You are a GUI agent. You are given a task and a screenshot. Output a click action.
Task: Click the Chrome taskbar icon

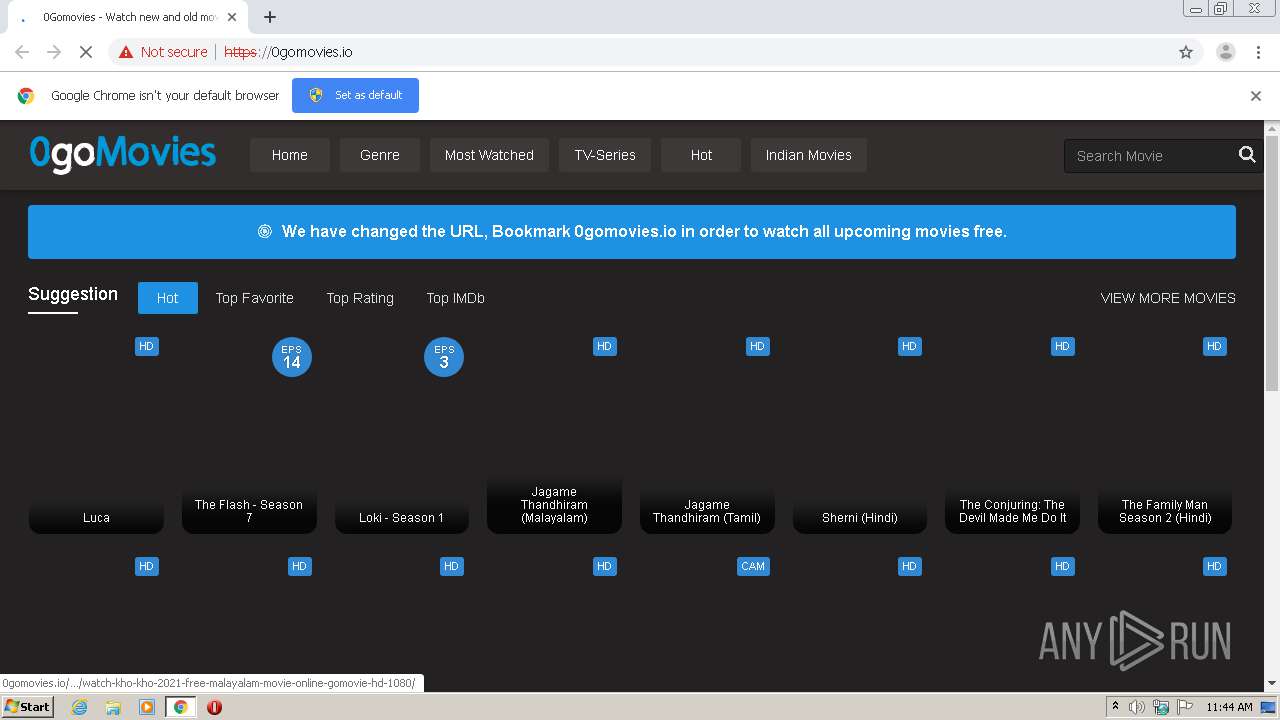180,707
